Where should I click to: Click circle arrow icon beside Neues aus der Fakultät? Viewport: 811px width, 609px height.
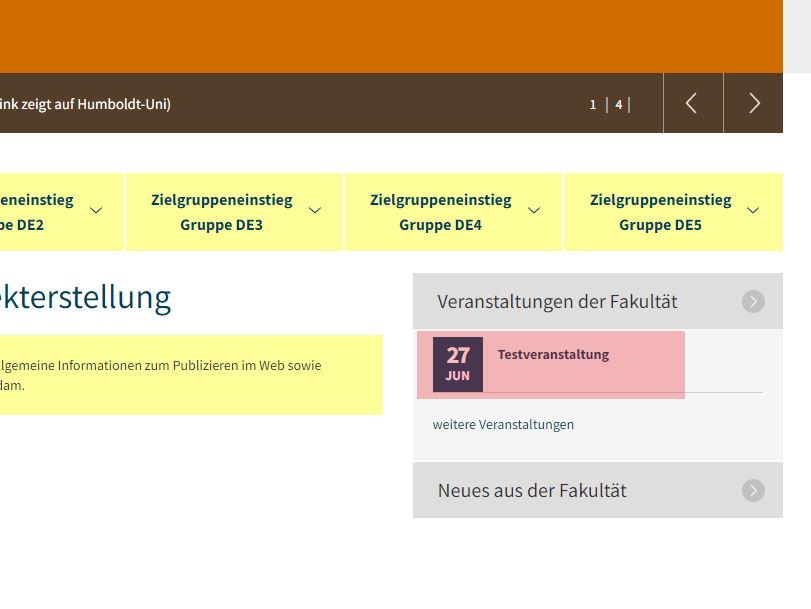(753, 490)
